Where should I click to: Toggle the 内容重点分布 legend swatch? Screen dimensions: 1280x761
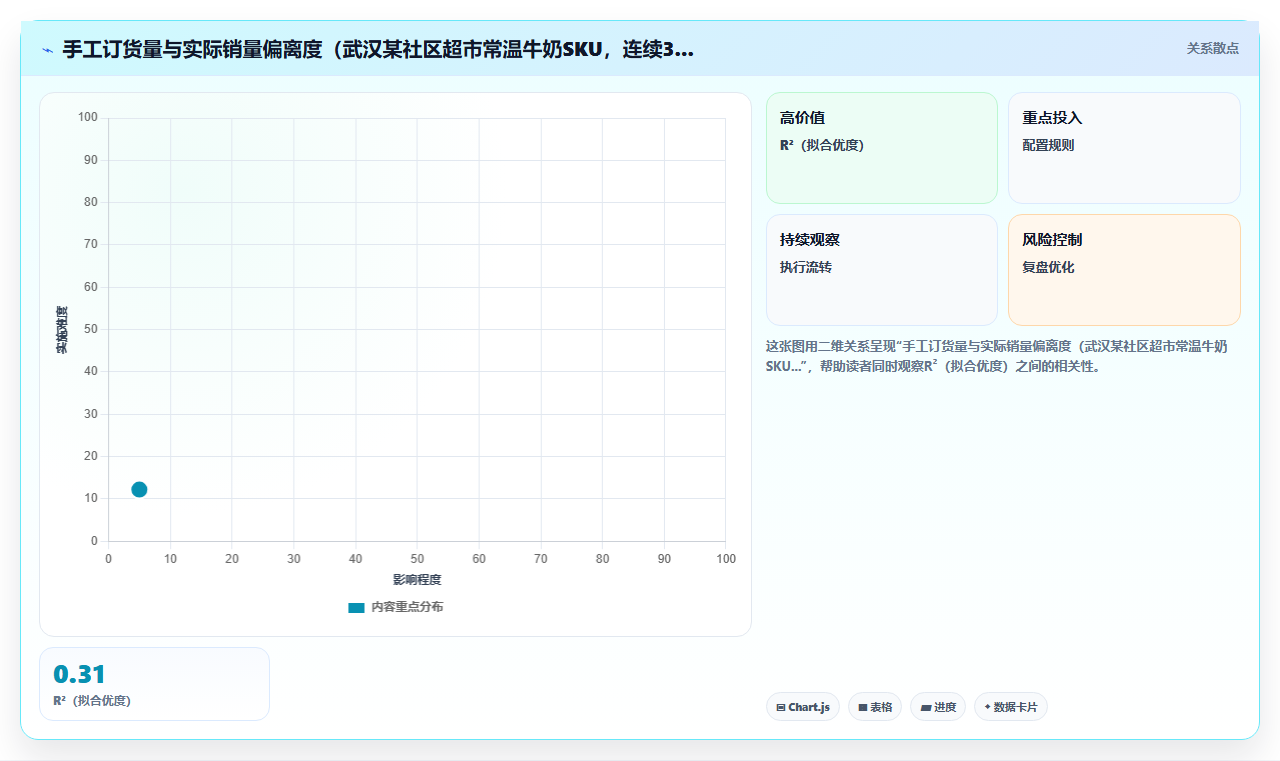pos(356,607)
